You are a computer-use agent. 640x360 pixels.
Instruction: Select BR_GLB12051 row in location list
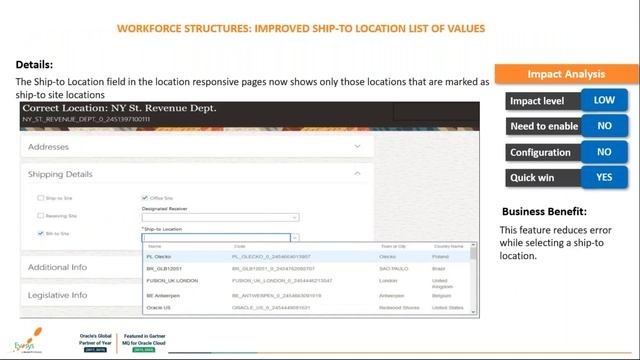pos(306,269)
